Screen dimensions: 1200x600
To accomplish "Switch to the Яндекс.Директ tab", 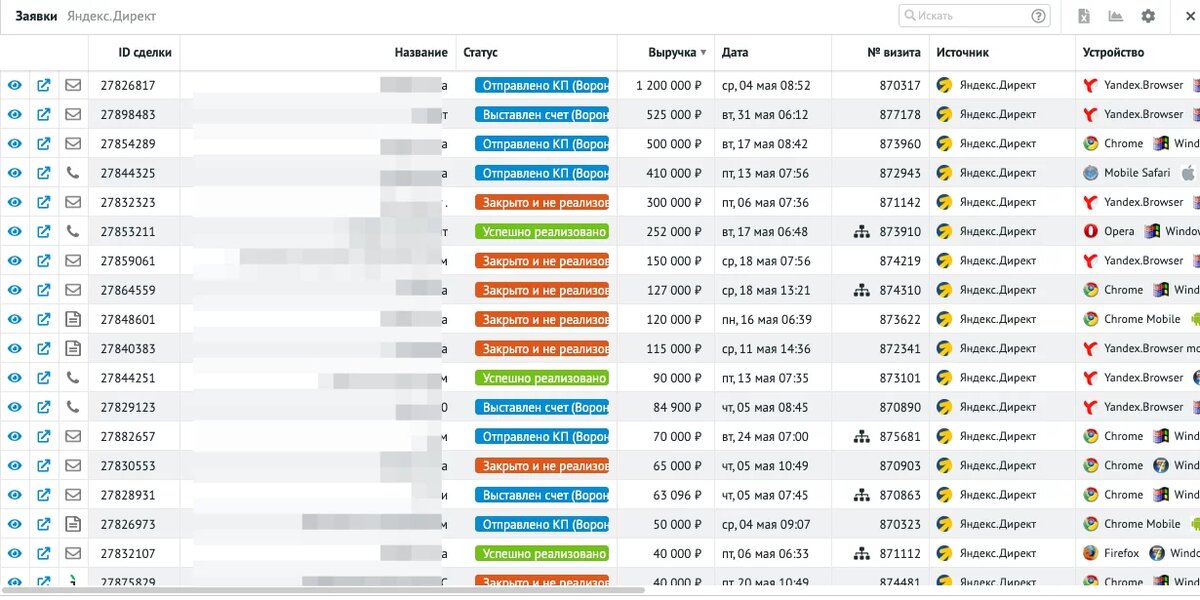I will (x=111, y=16).
